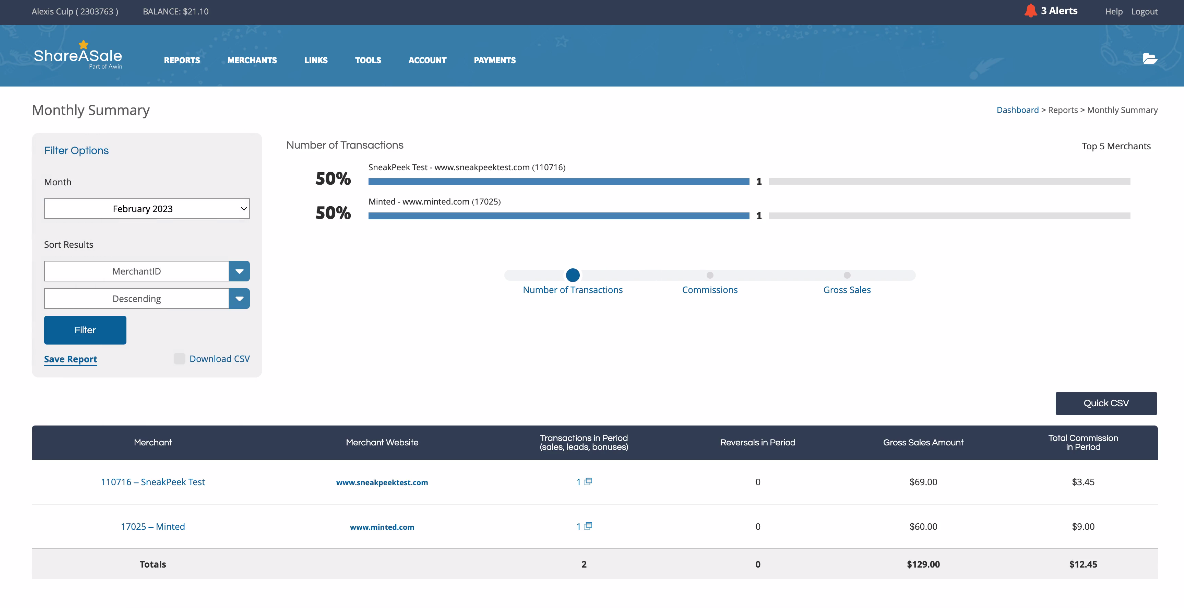
Task: Click the Save Report link
Action: [70, 360]
